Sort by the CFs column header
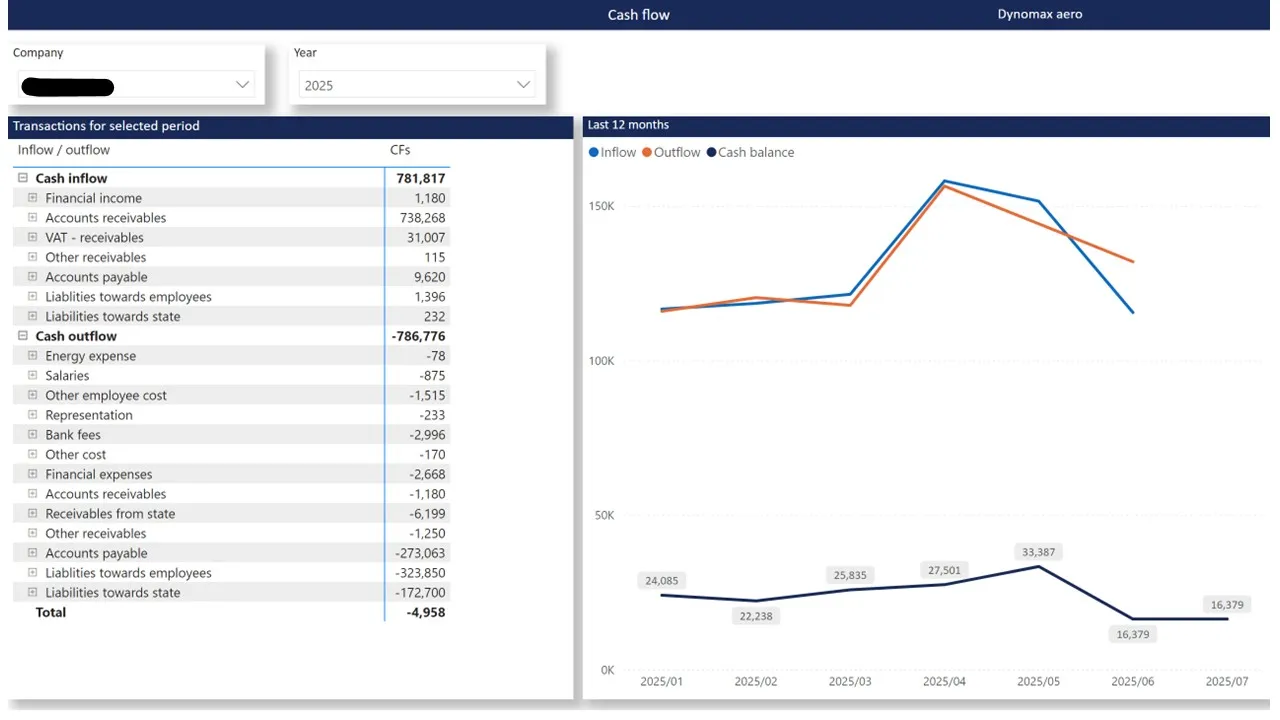The height and width of the screenshot is (720, 1280). click(x=400, y=150)
